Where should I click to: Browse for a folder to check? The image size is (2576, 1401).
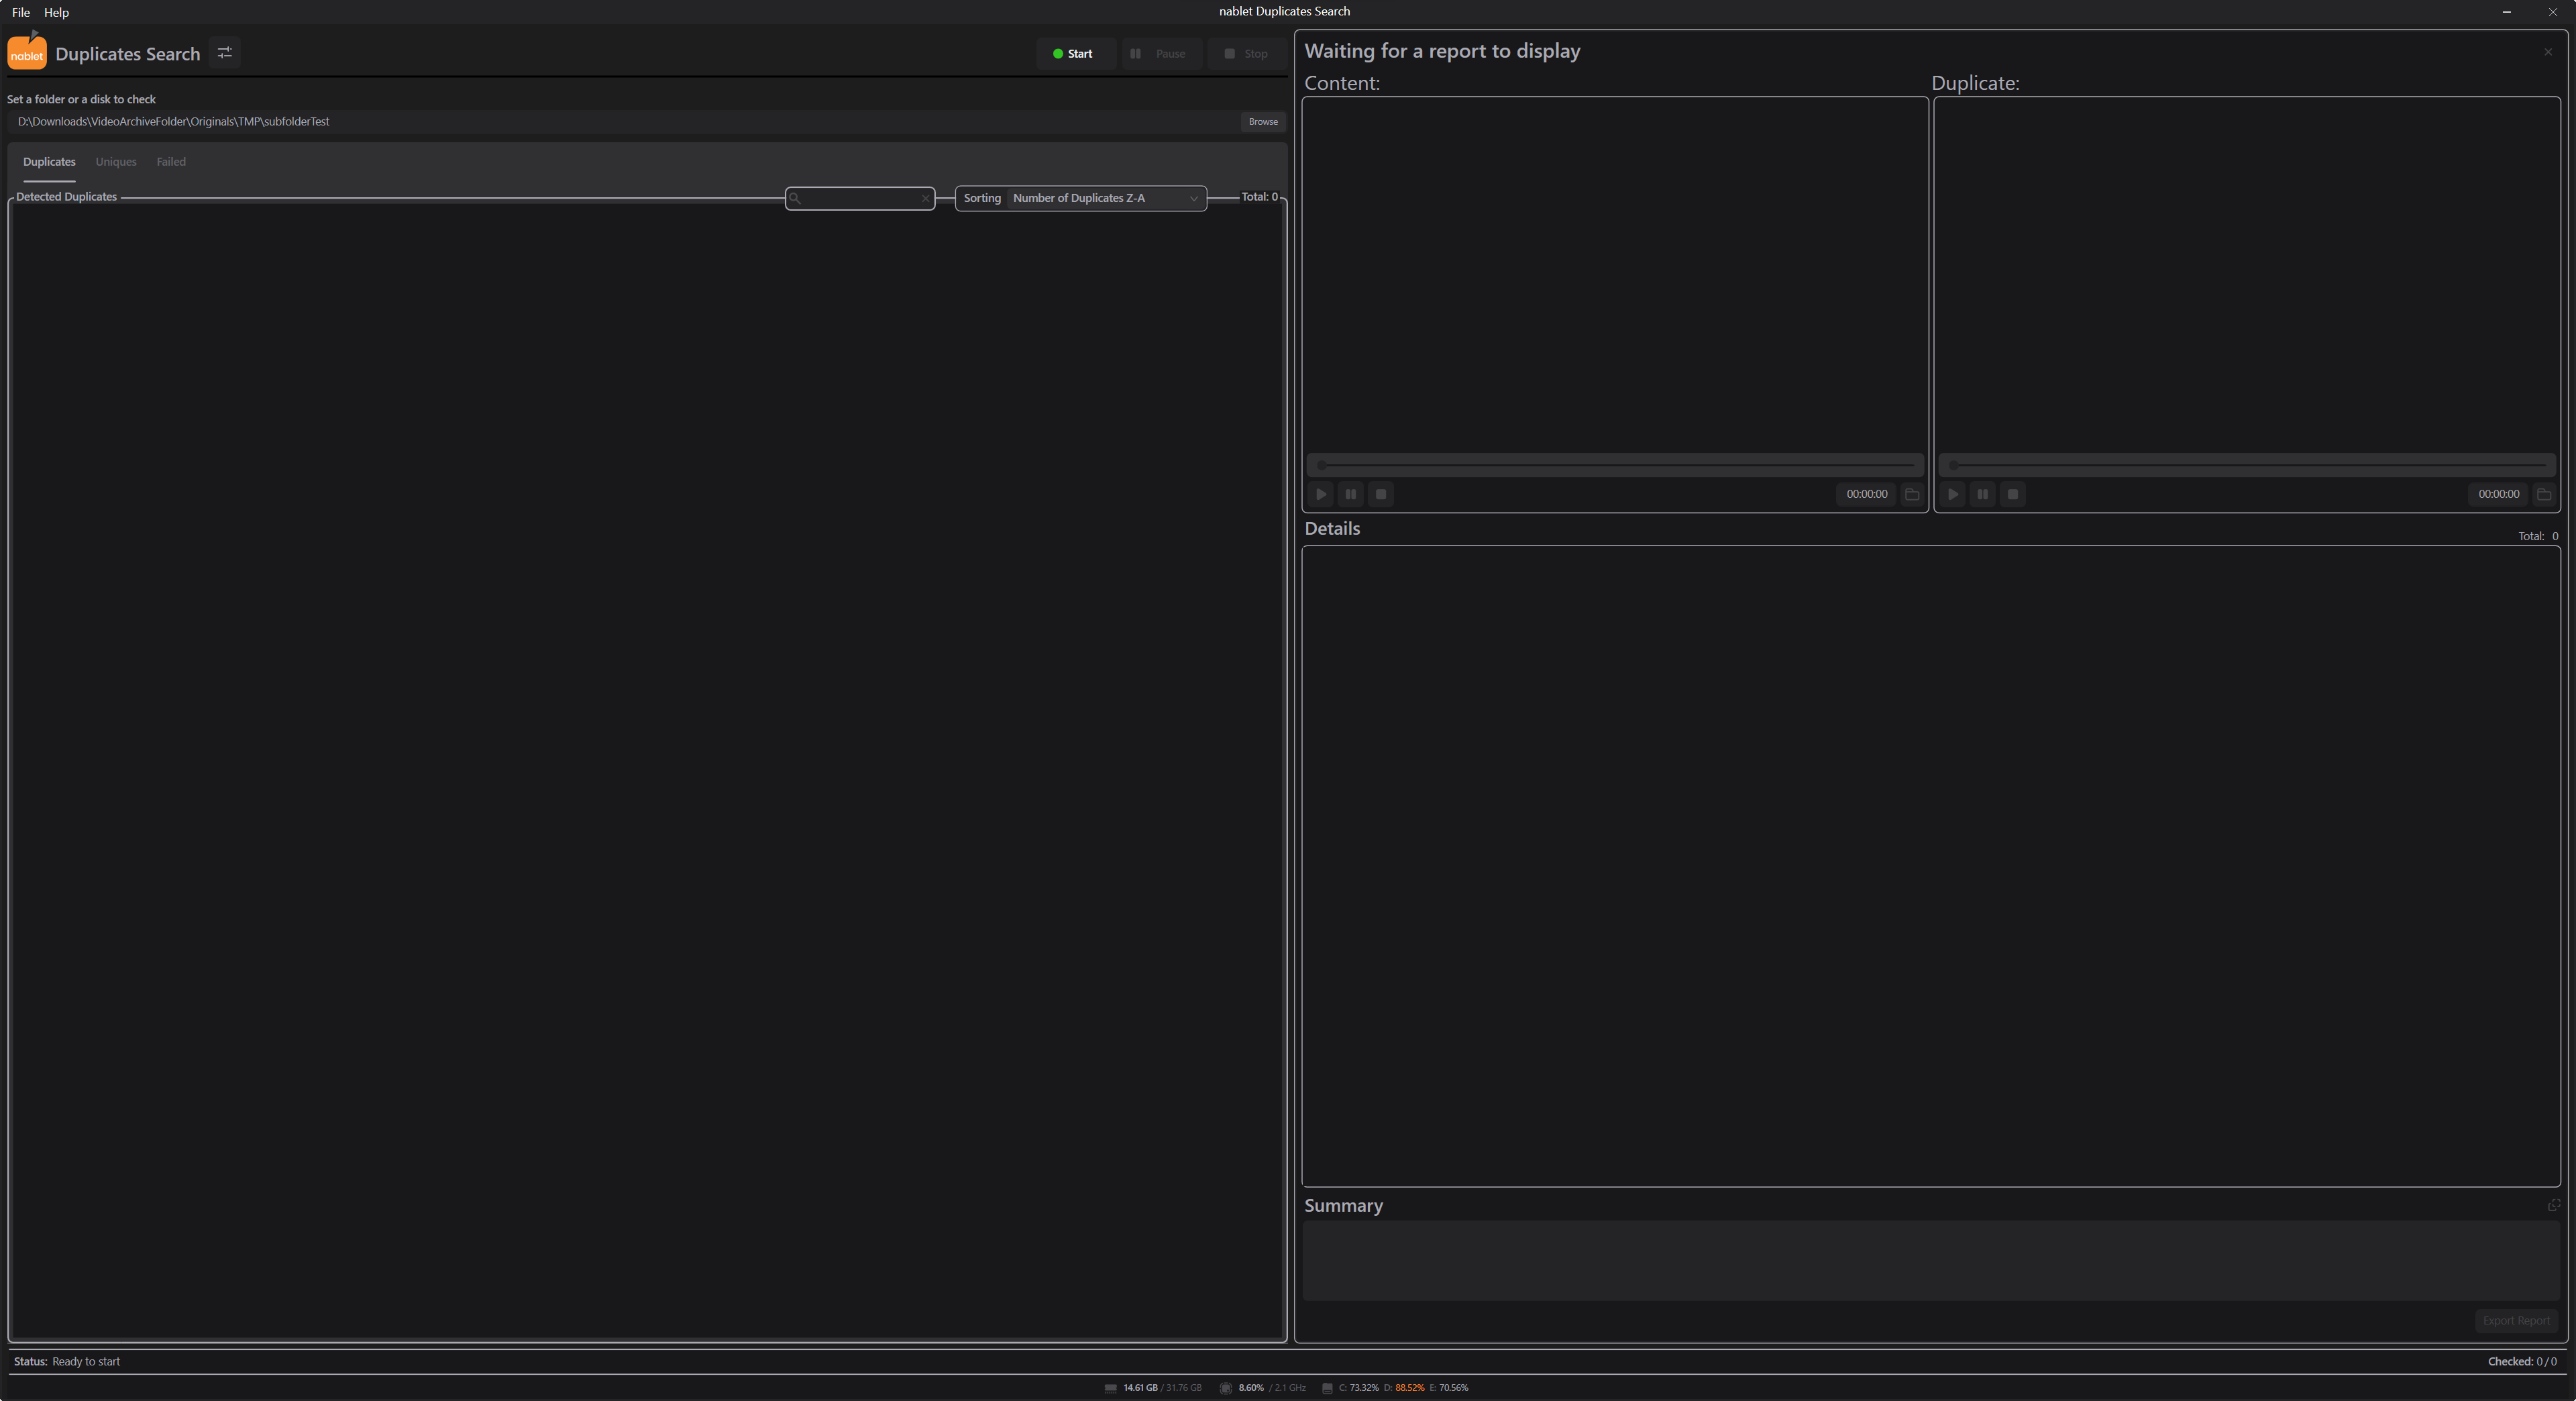[1263, 121]
